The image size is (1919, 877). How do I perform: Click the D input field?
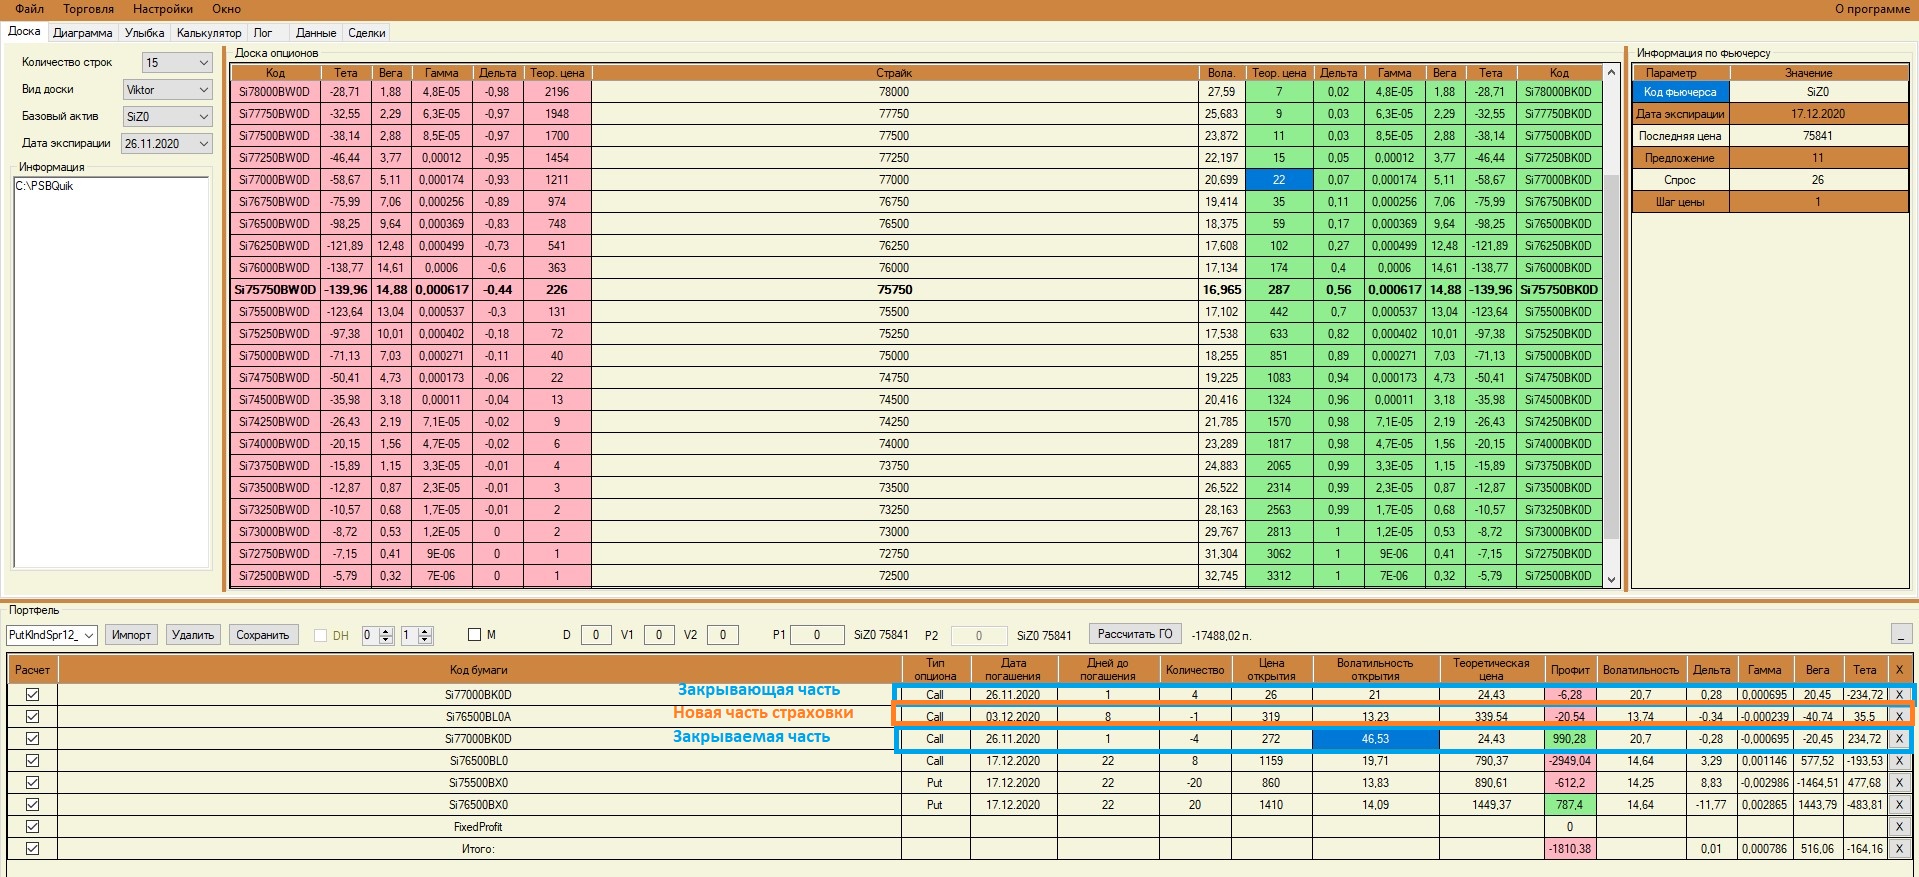coord(596,635)
